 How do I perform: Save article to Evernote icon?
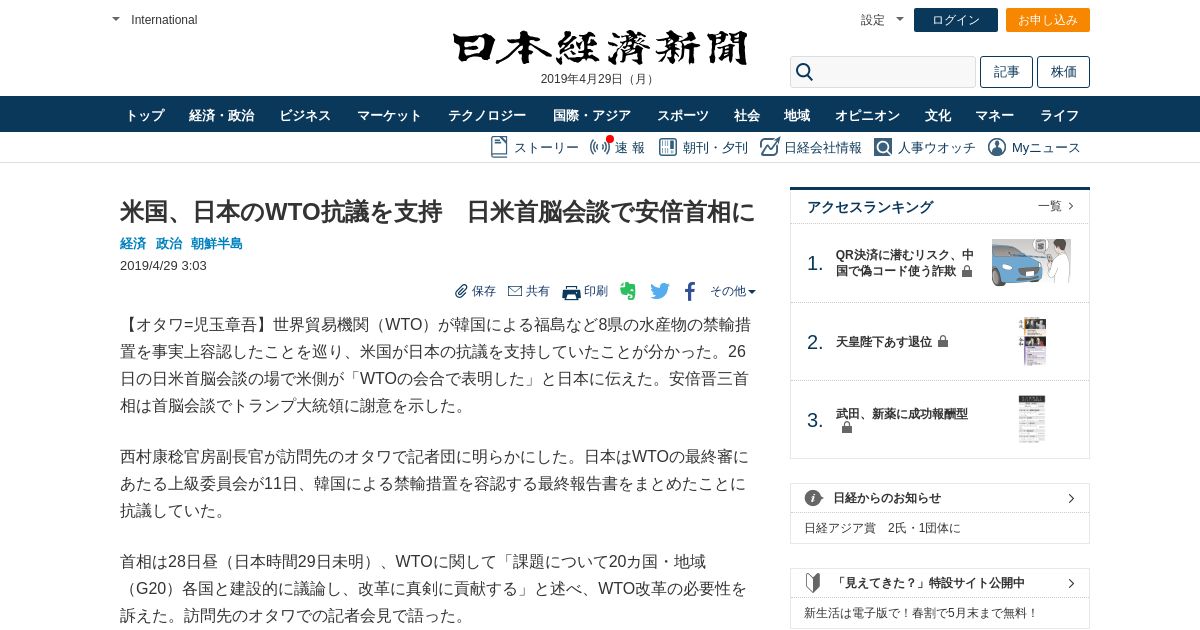(x=628, y=291)
